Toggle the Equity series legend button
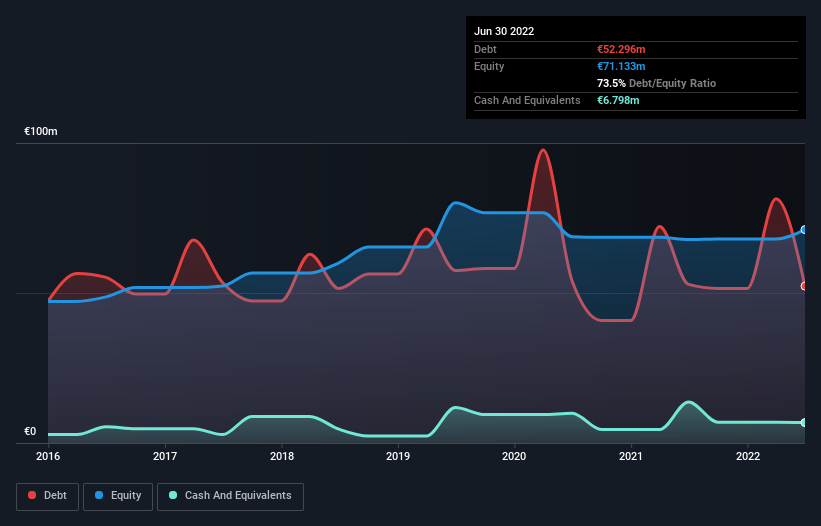 tap(118, 496)
